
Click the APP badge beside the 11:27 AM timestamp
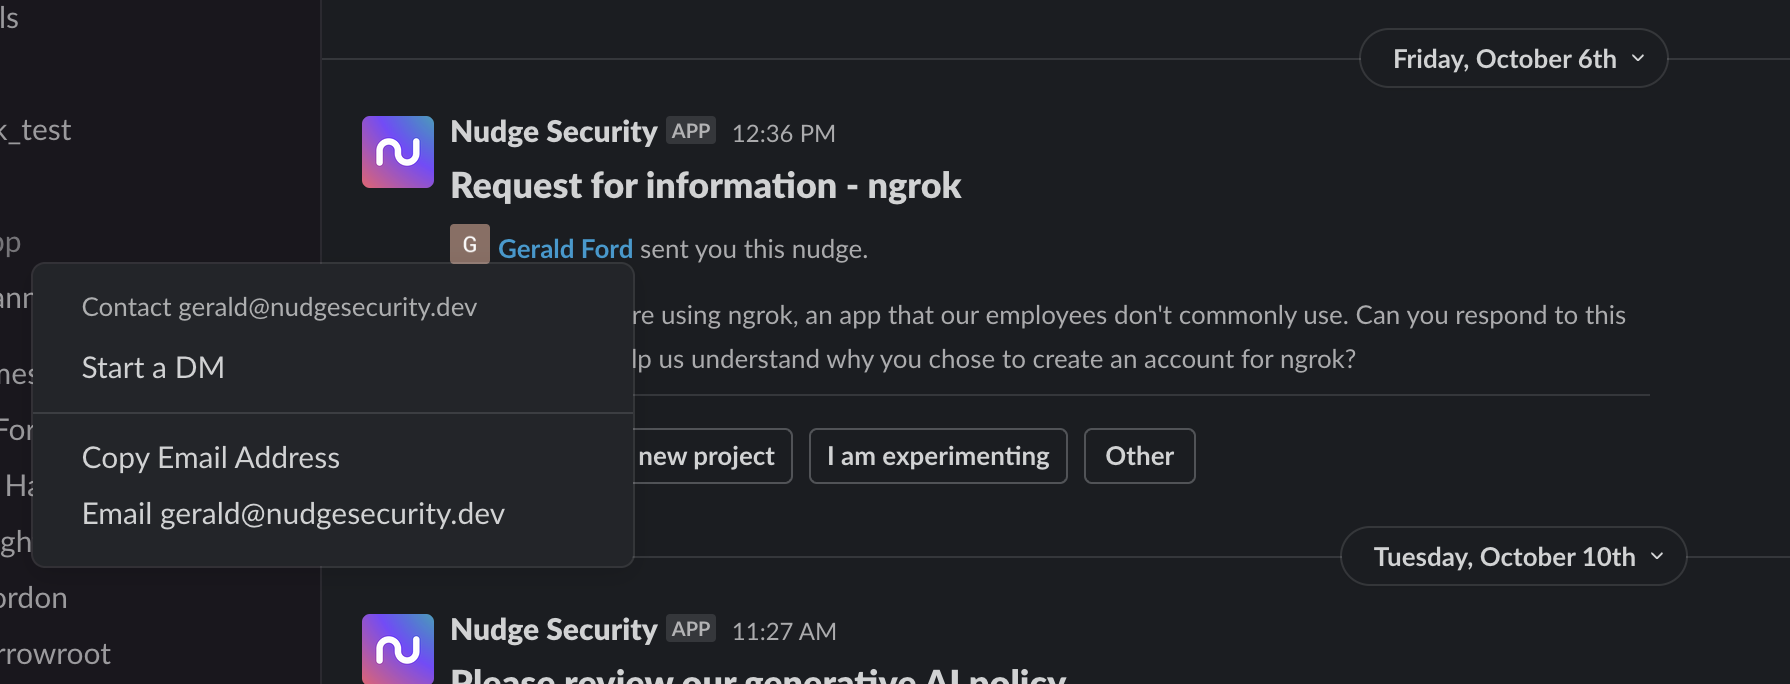pyautogui.click(x=691, y=629)
